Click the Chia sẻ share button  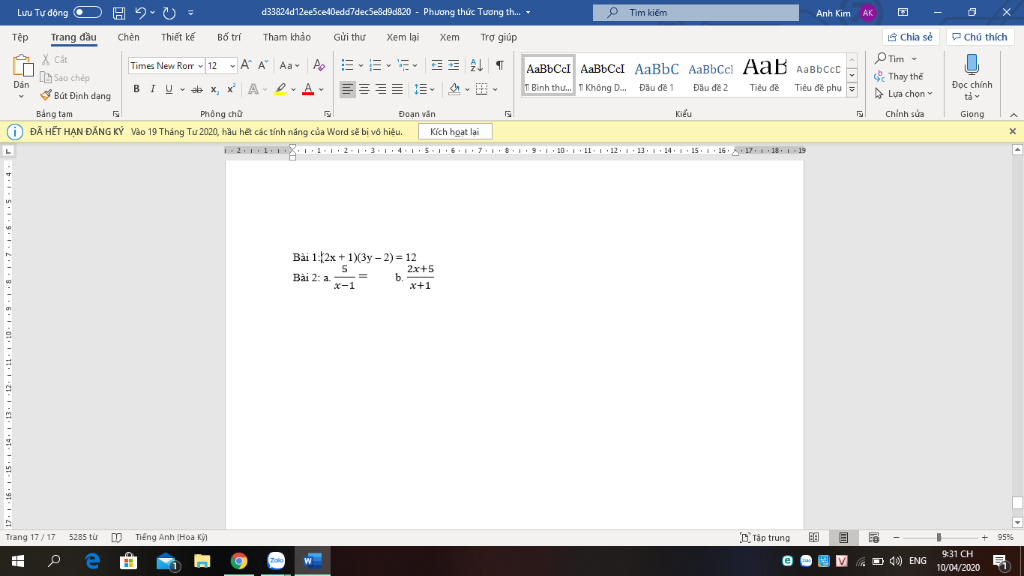[x=910, y=37]
